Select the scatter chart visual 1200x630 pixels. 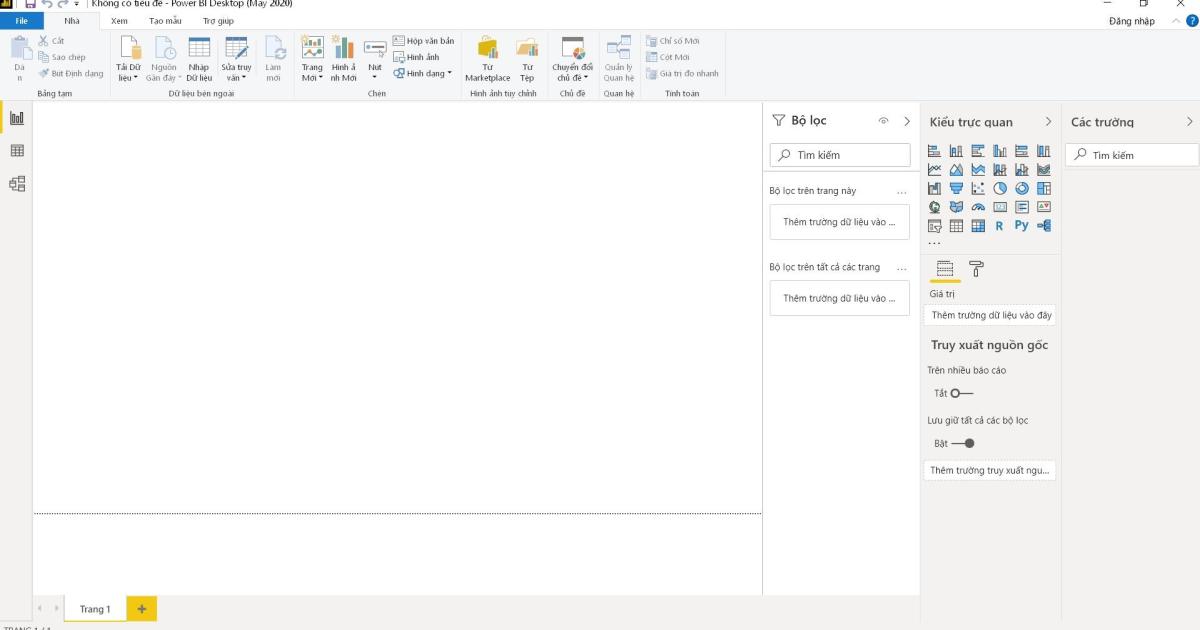coord(978,188)
